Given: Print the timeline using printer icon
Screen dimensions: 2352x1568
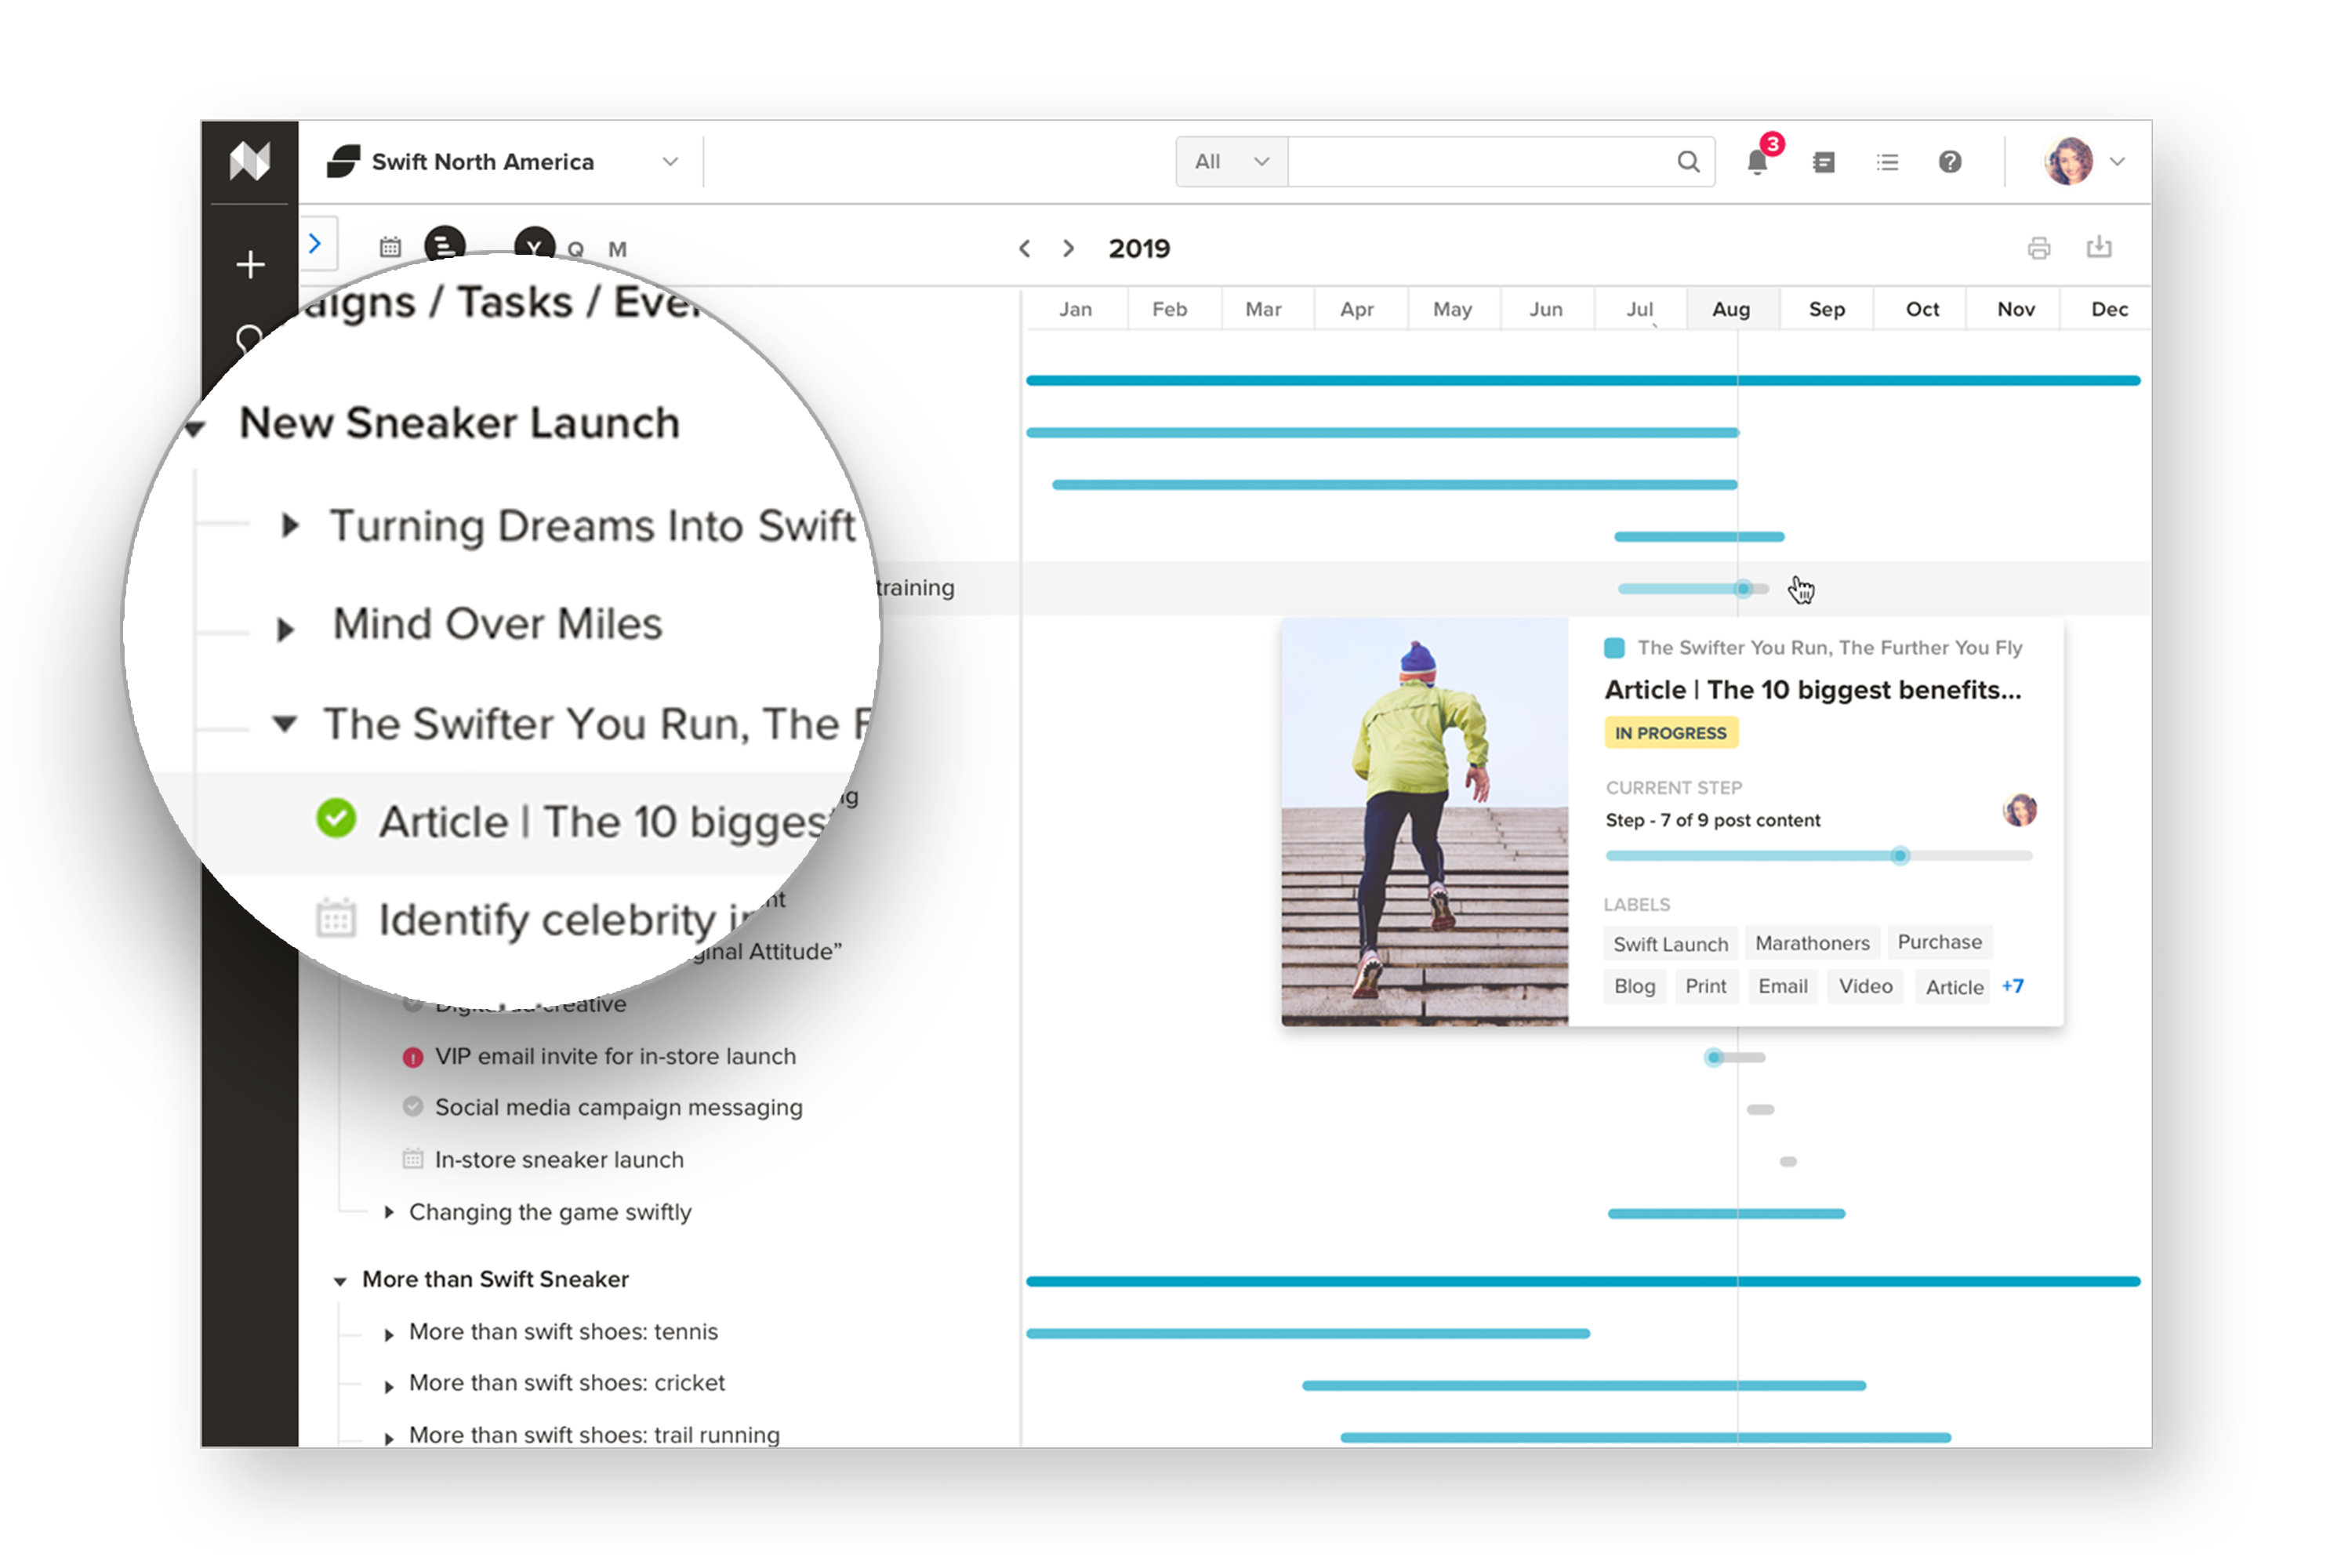Looking at the screenshot, I should tap(2038, 248).
